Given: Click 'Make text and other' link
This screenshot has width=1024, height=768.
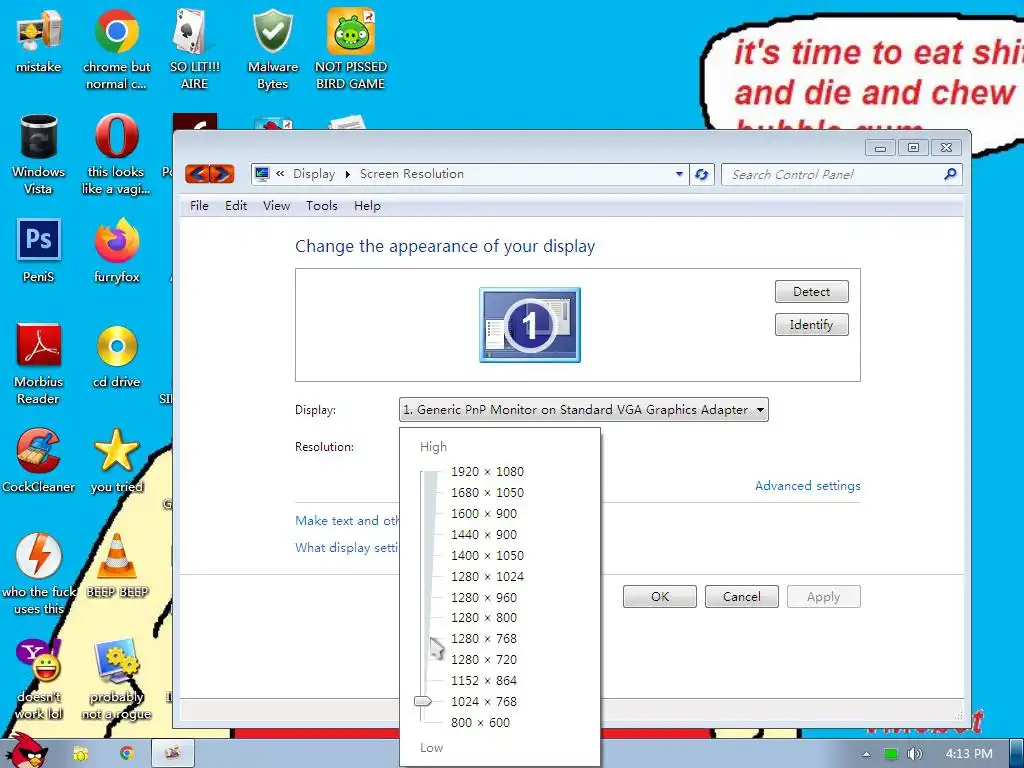Looking at the screenshot, I should click(x=347, y=520).
